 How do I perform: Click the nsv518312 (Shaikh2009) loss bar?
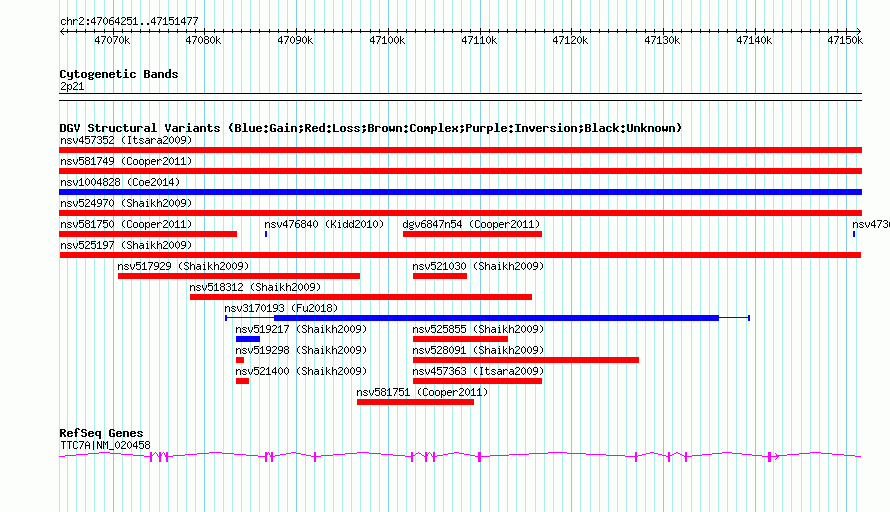click(361, 297)
